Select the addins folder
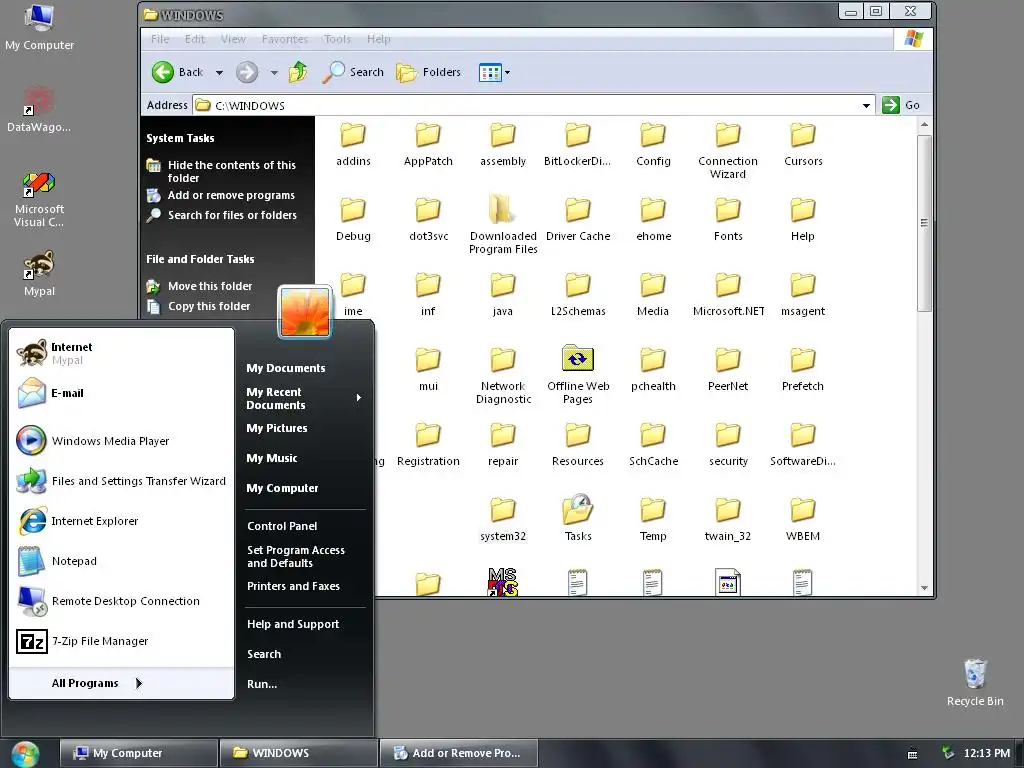The image size is (1024, 768). pyautogui.click(x=353, y=144)
